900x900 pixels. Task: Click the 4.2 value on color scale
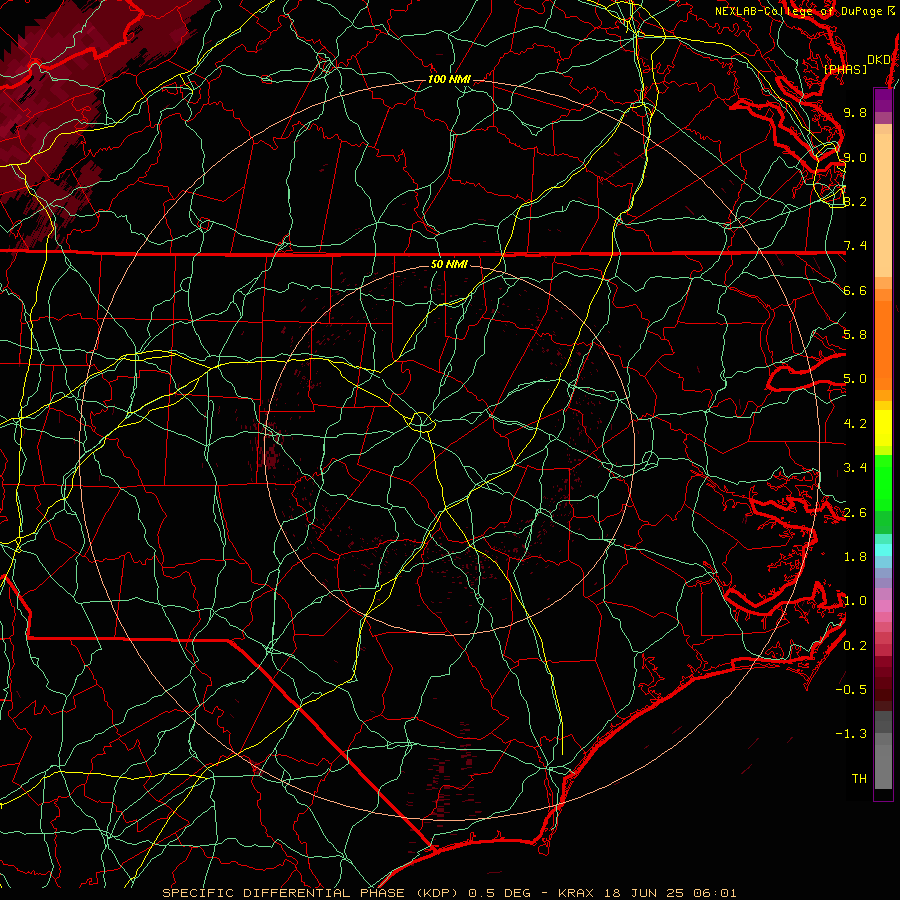(855, 424)
